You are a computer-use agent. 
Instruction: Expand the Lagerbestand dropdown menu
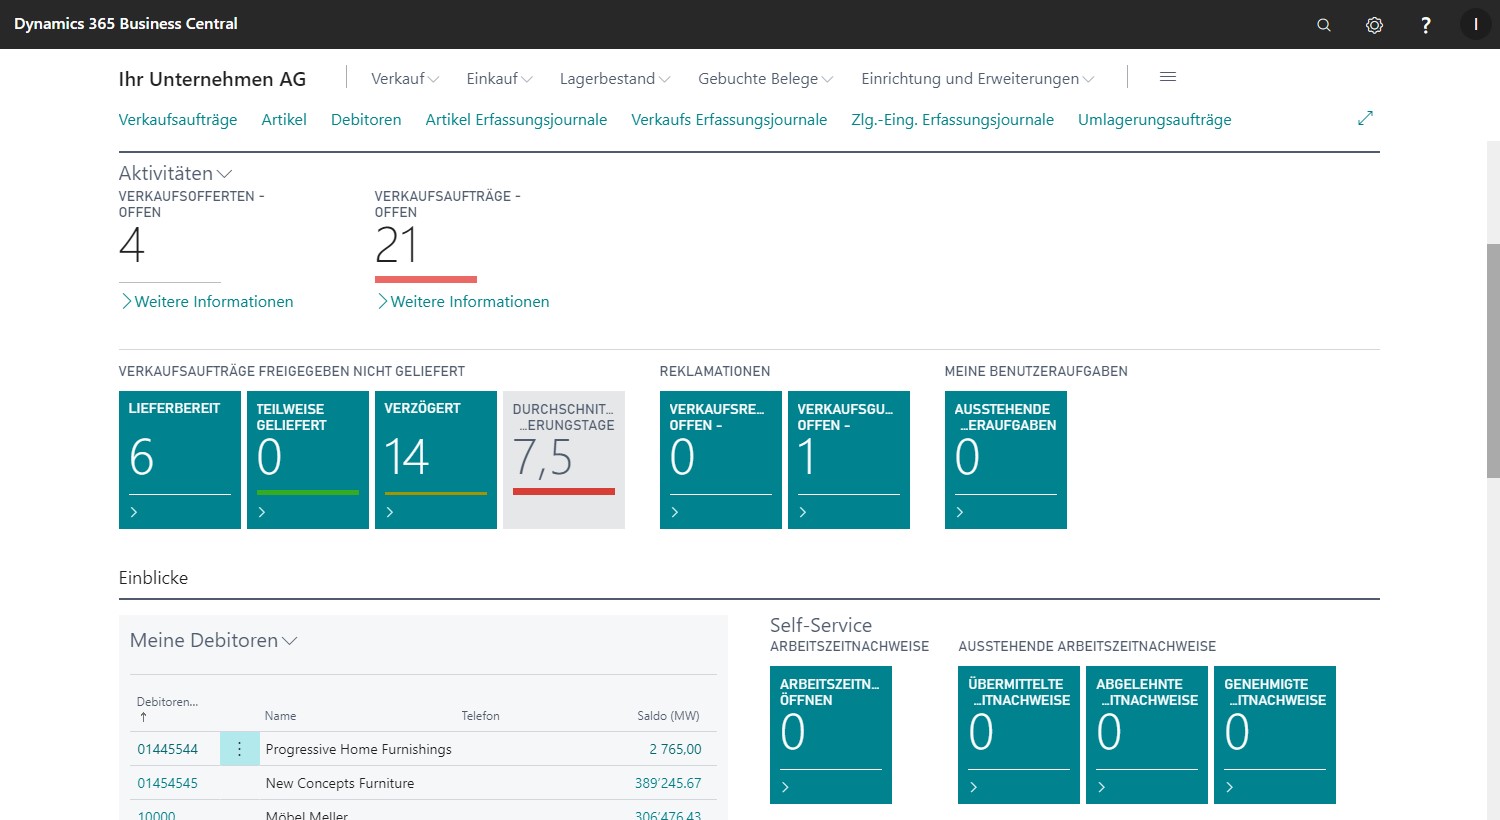(614, 79)
